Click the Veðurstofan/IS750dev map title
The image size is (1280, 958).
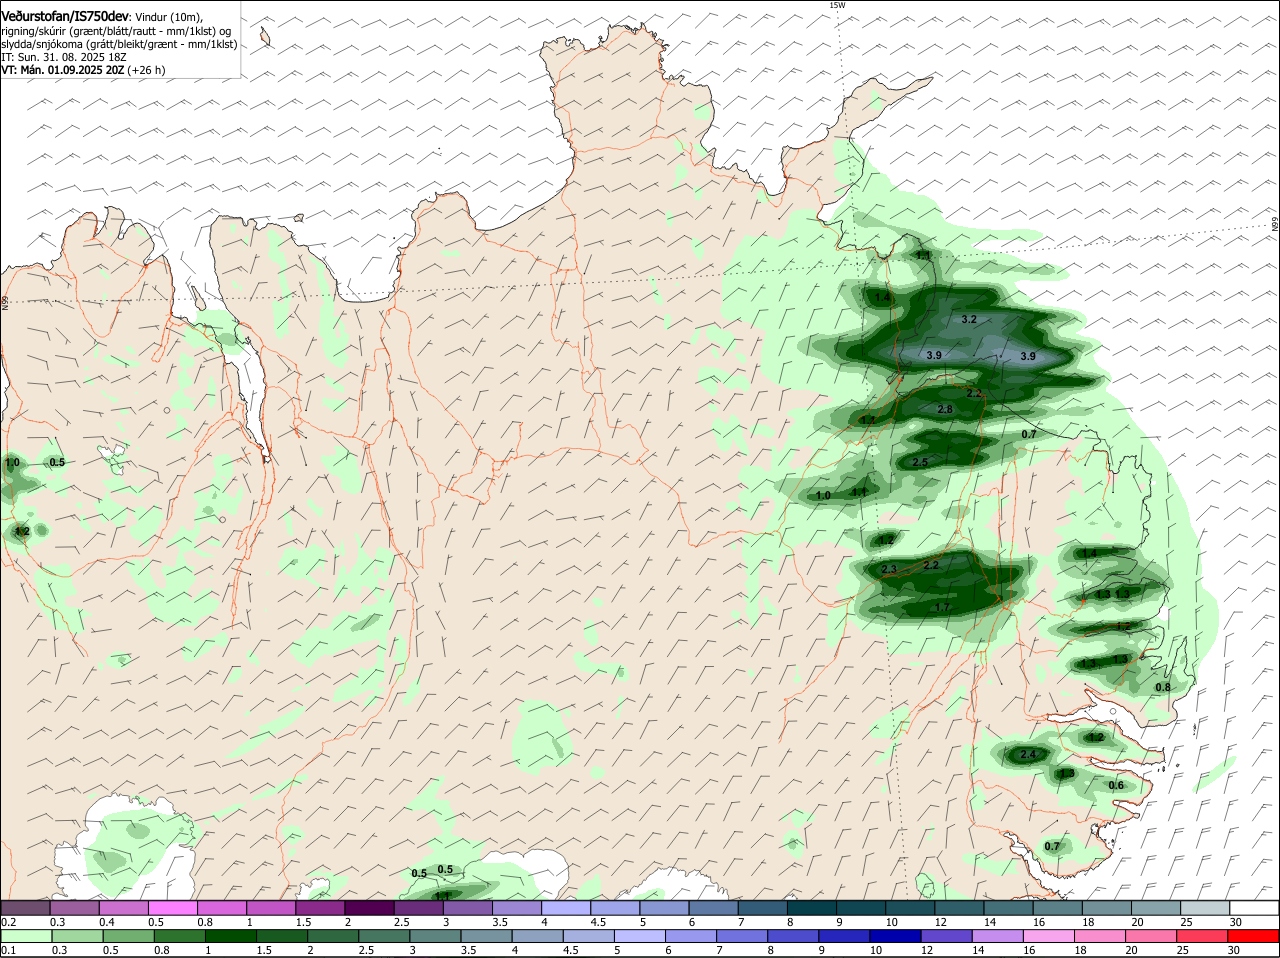point(65,16)
